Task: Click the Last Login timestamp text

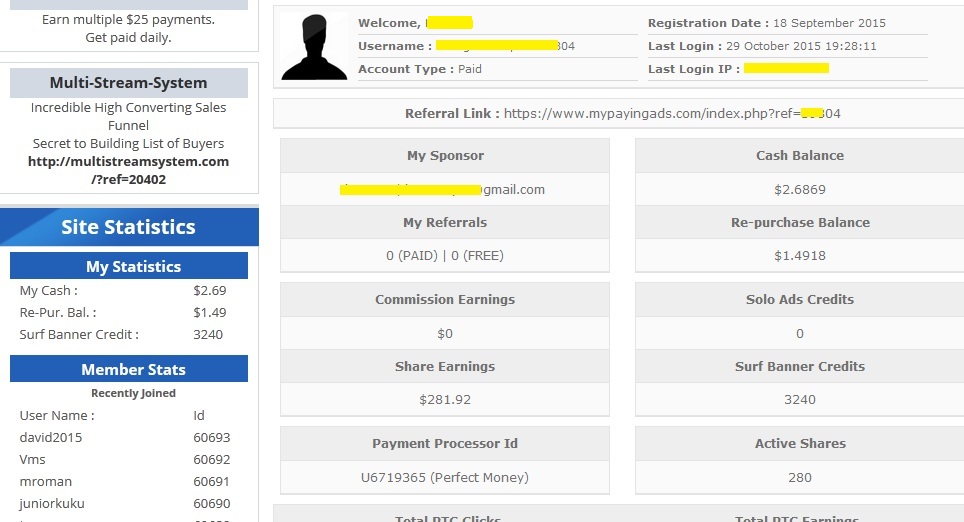Action: 801,46
